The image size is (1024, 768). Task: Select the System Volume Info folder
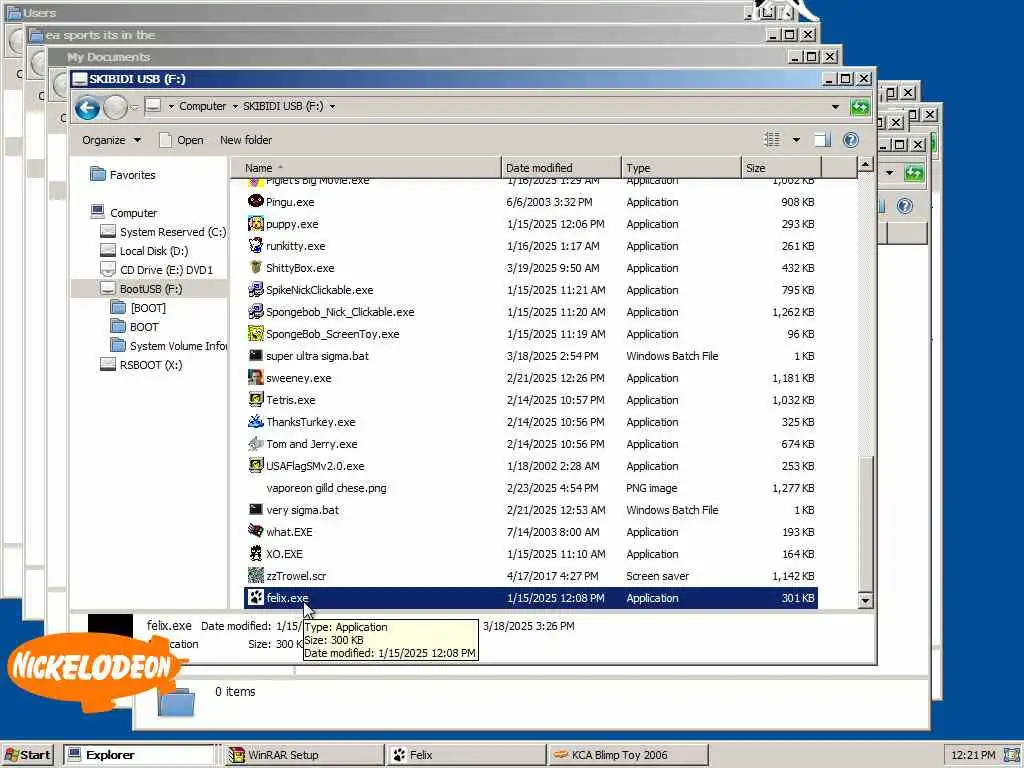(168, 345)
